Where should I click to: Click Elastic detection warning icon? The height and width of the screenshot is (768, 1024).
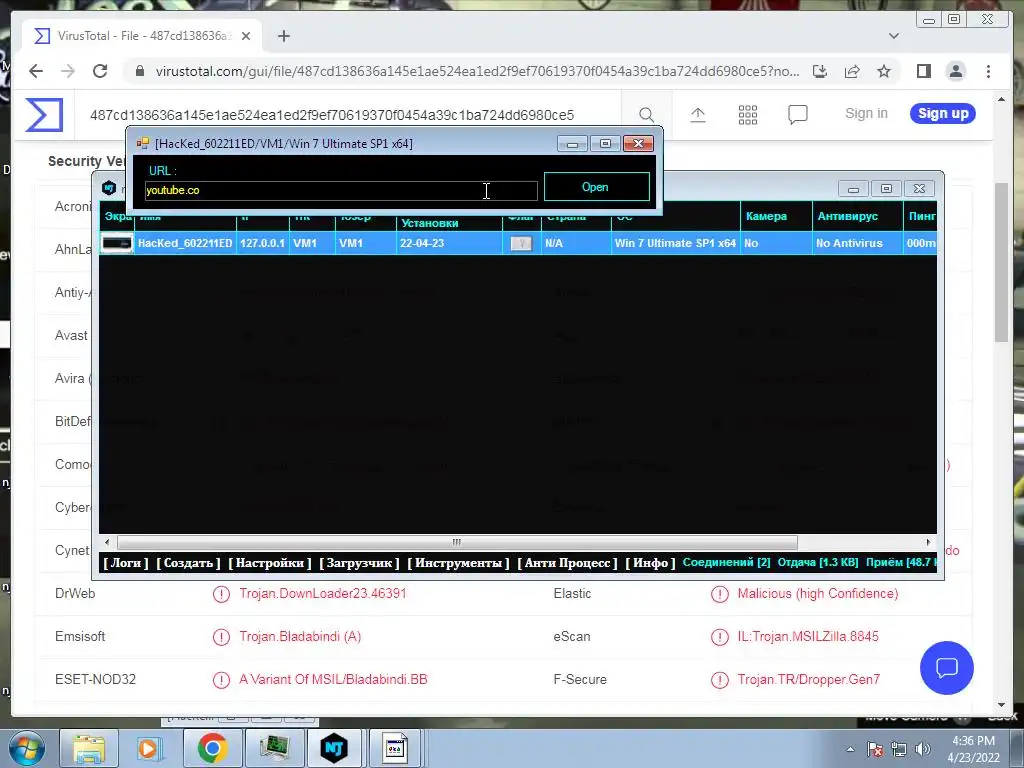point(720,594)
